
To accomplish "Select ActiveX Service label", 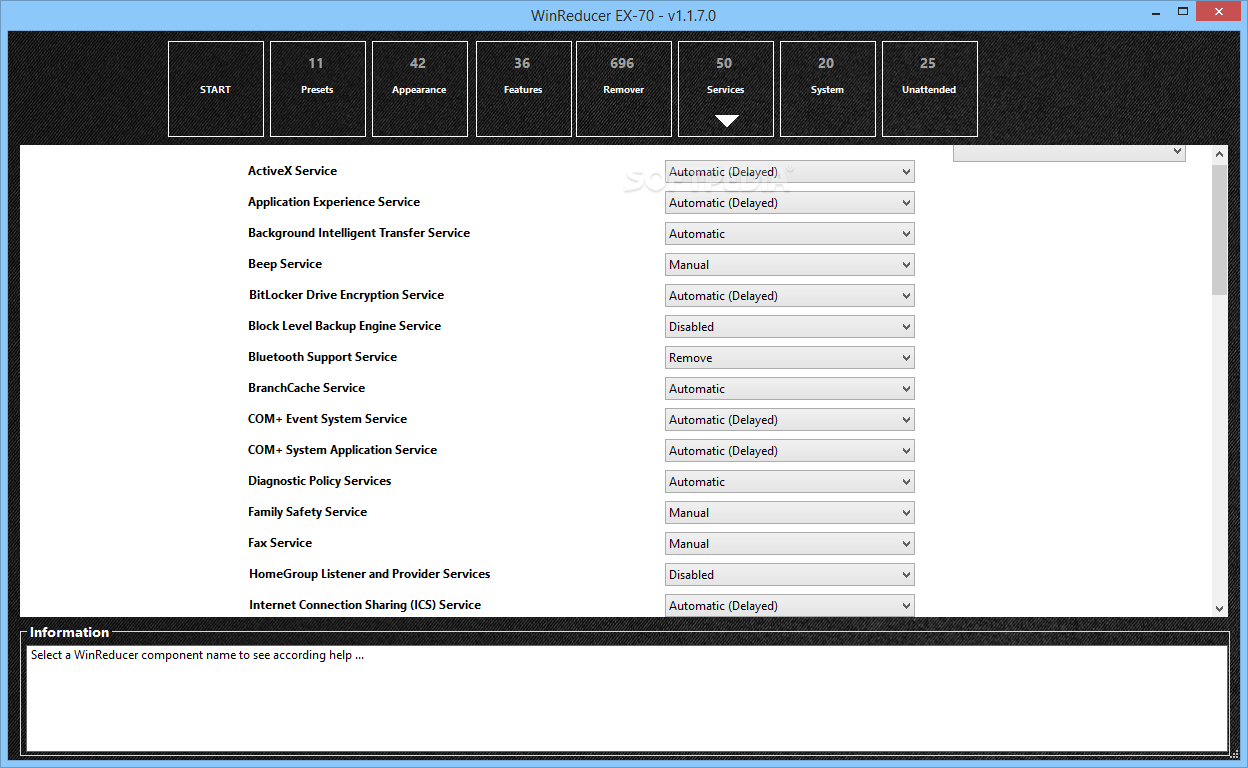I will (x=292, y=171).
